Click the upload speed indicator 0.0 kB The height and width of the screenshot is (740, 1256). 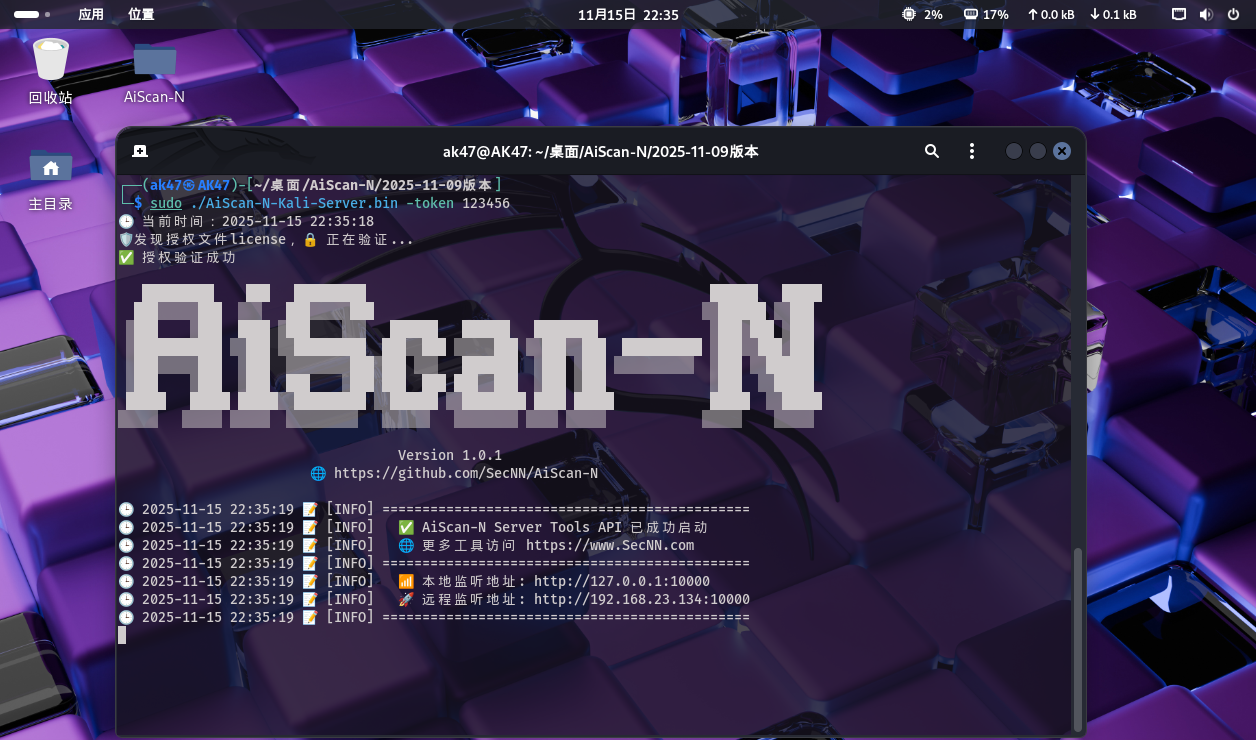coord(1050,14)
